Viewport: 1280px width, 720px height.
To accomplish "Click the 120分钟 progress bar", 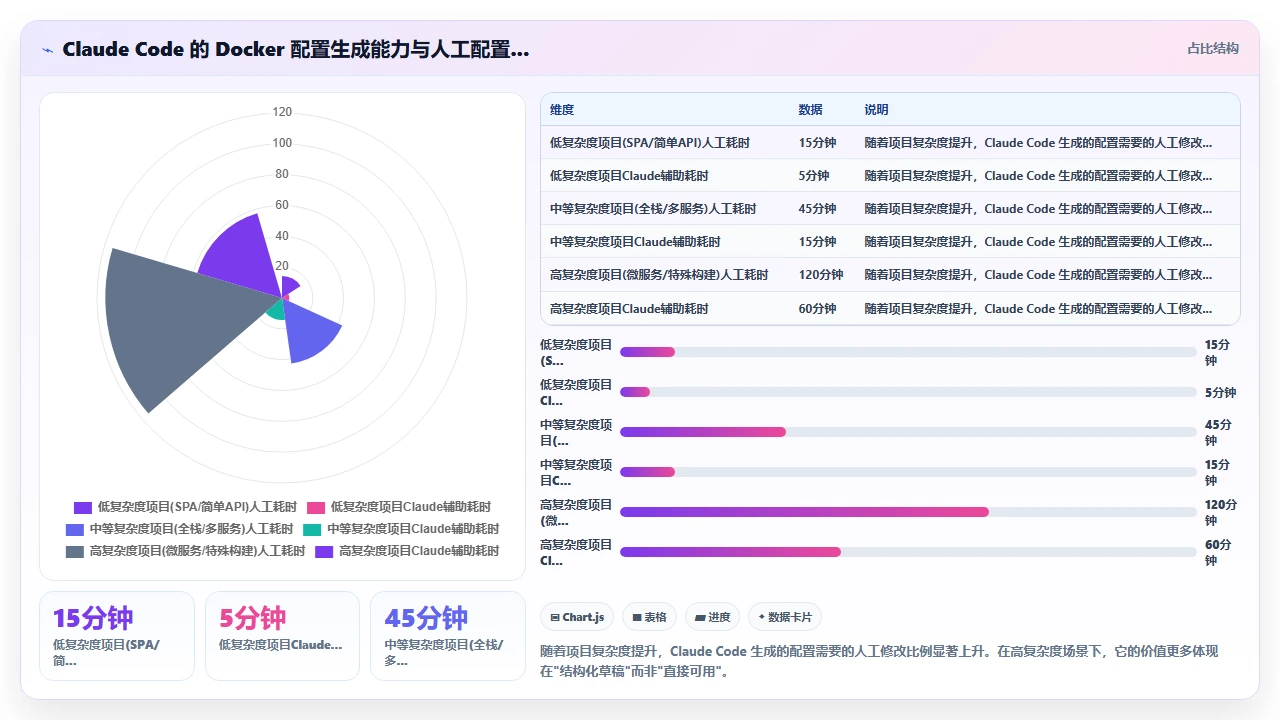I will pos(908,512).
